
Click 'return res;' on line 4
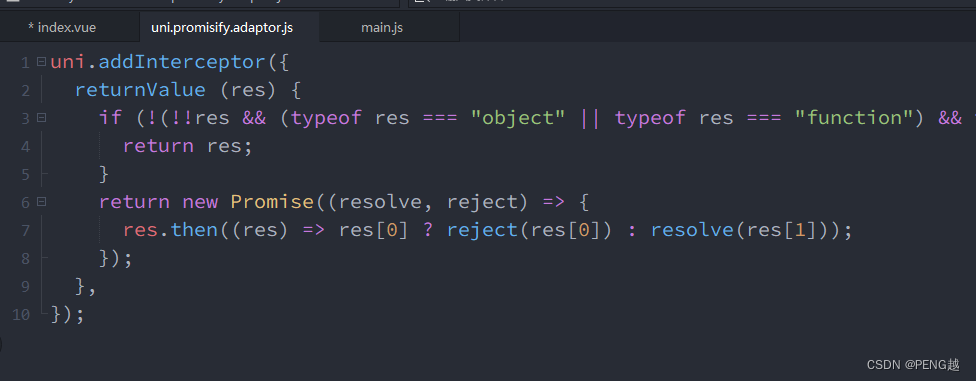click(x=187, y=146)
